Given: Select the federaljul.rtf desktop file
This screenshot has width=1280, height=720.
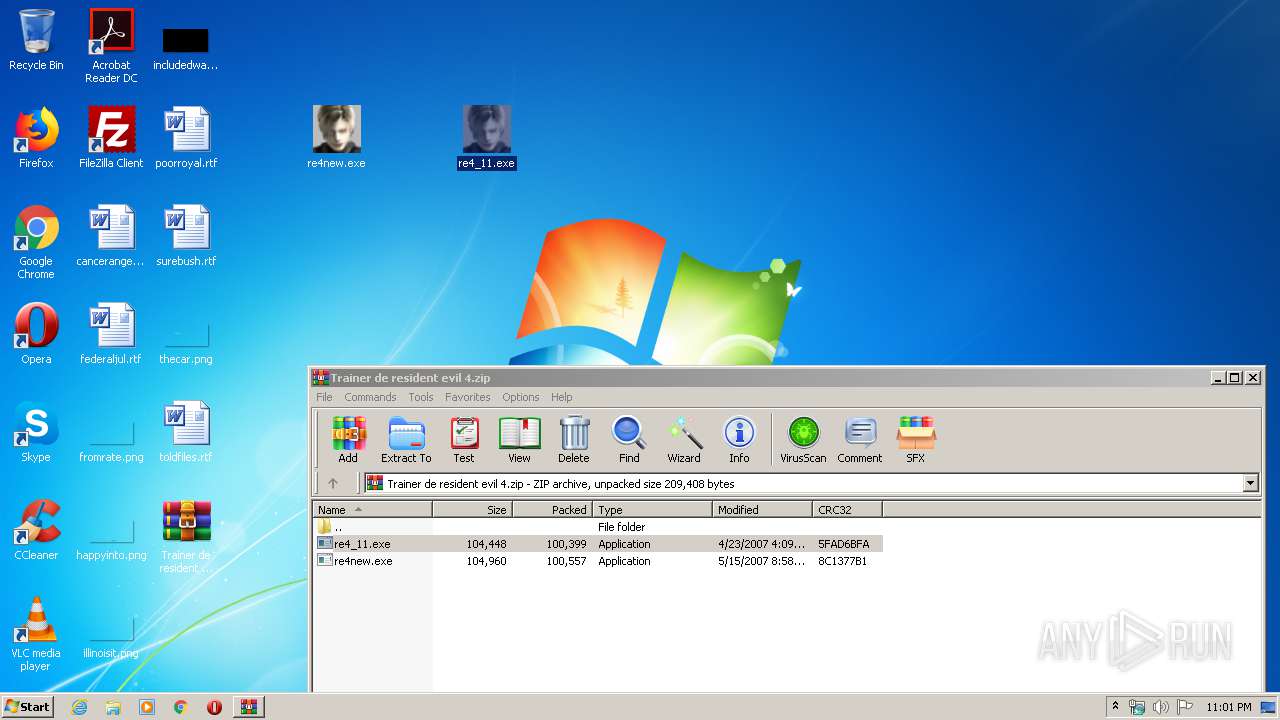Looking at the screenshot, I should [111, 334].
